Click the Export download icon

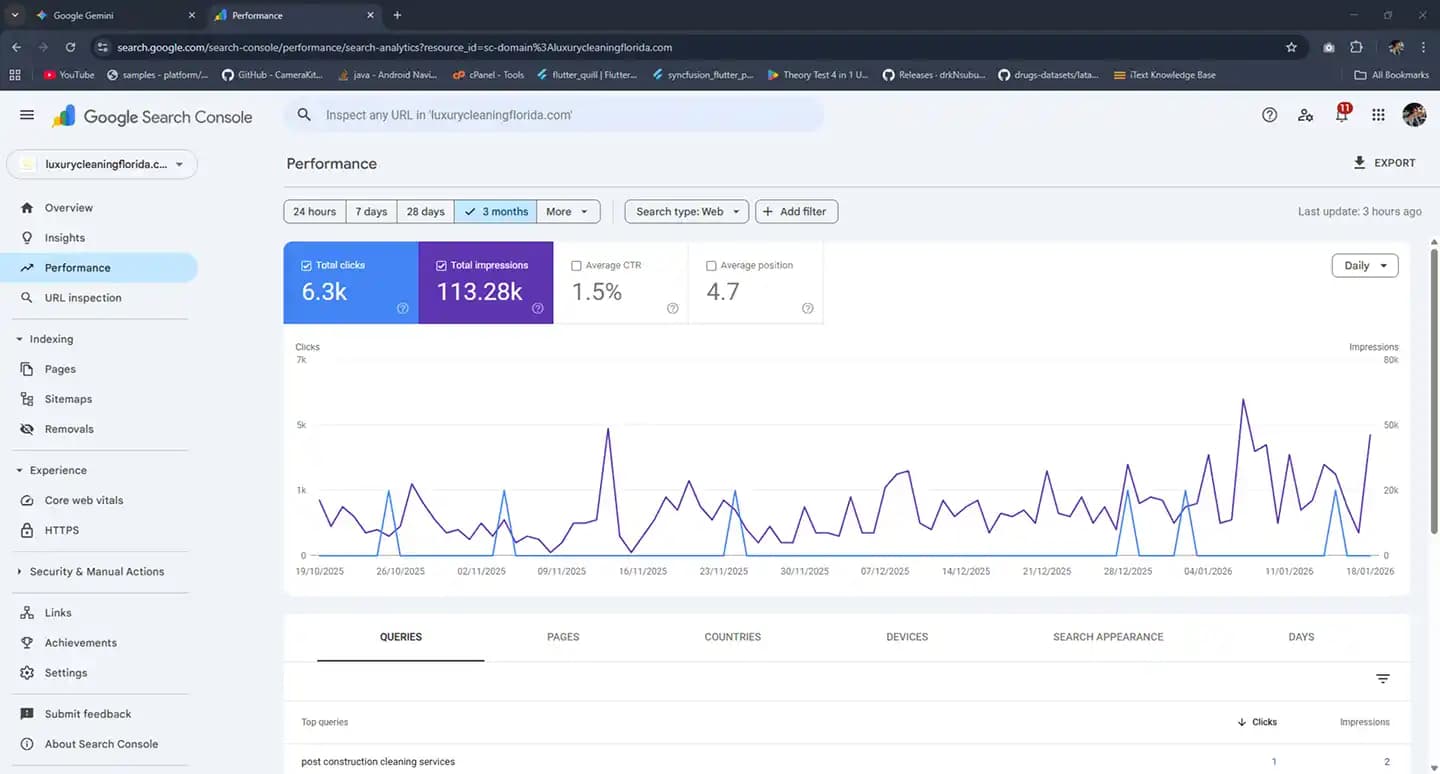(x=1359, y=163)
